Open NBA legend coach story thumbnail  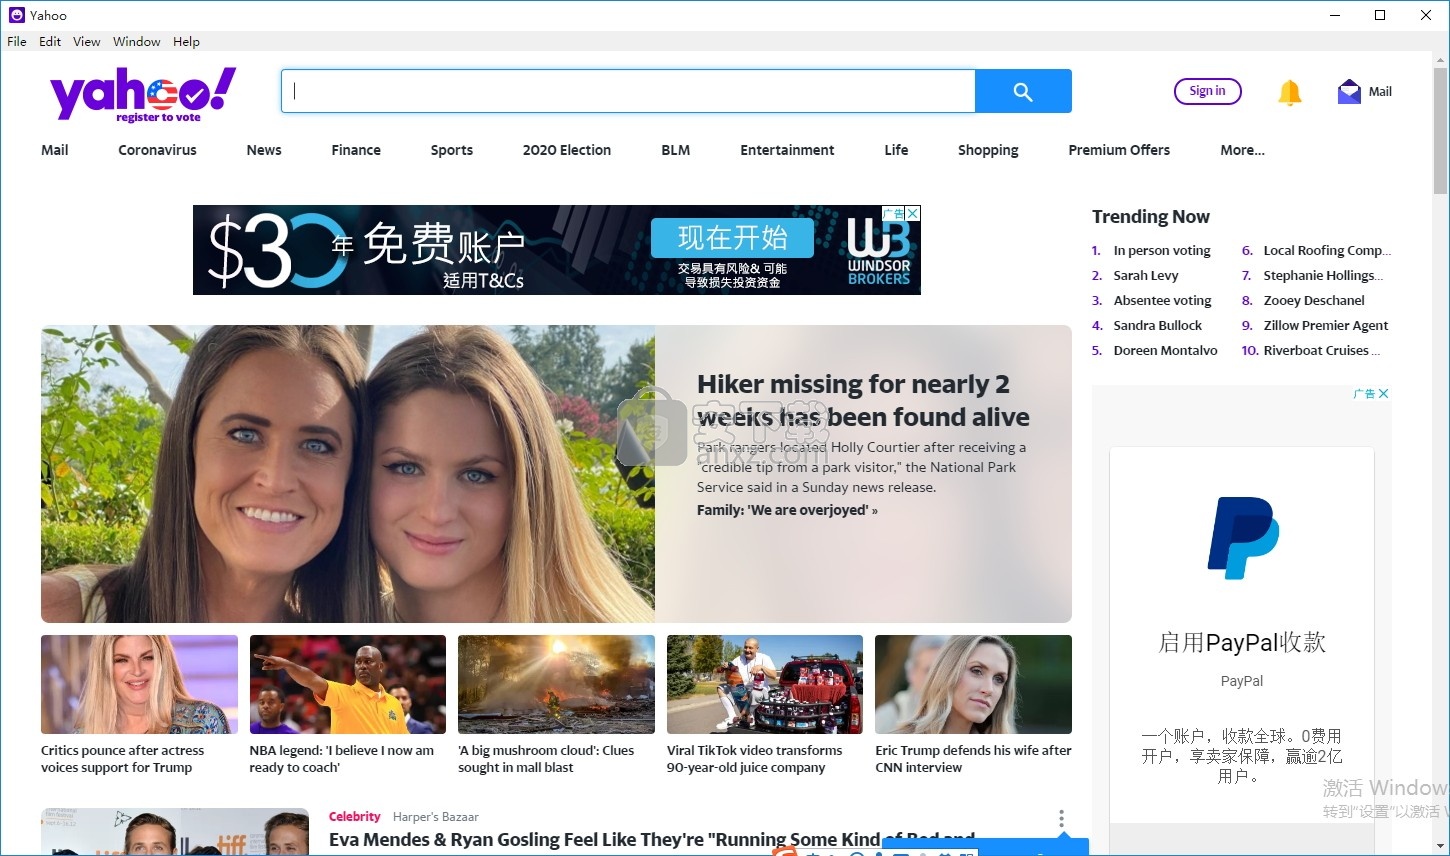(x=348, y=684)
